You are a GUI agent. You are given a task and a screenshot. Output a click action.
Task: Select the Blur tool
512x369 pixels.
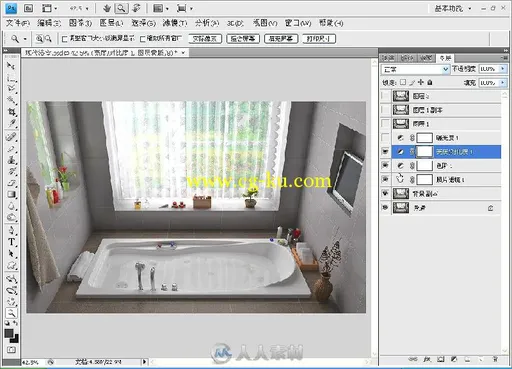(x=11, y=206)
